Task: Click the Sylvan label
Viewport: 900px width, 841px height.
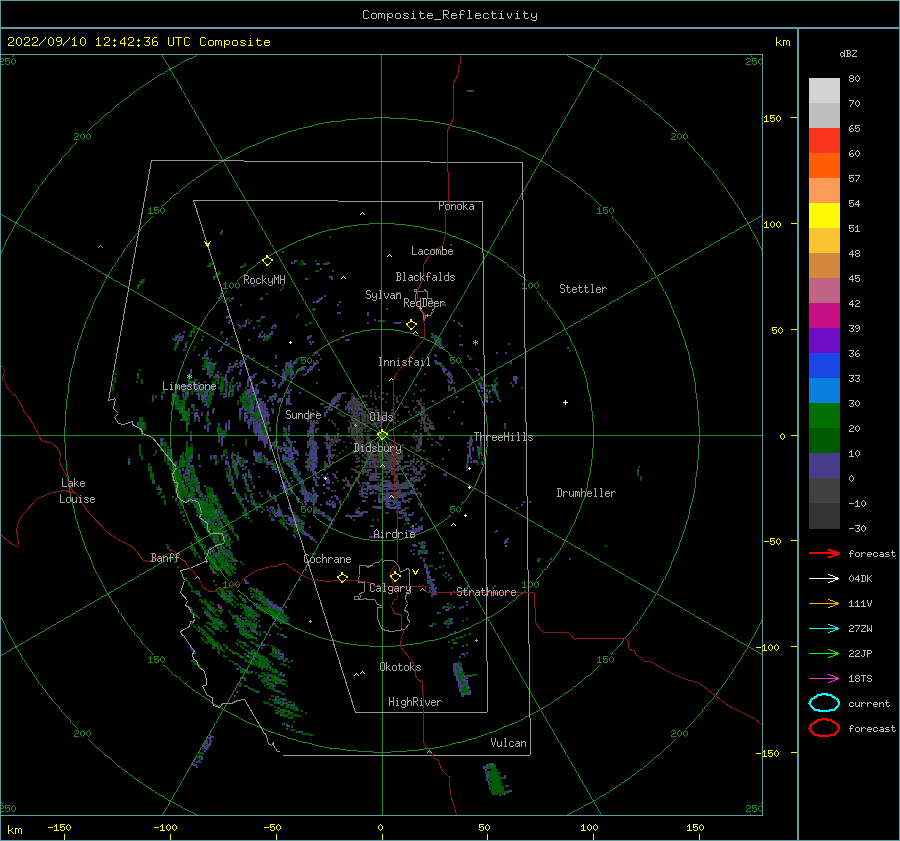Action: [383, 295]
